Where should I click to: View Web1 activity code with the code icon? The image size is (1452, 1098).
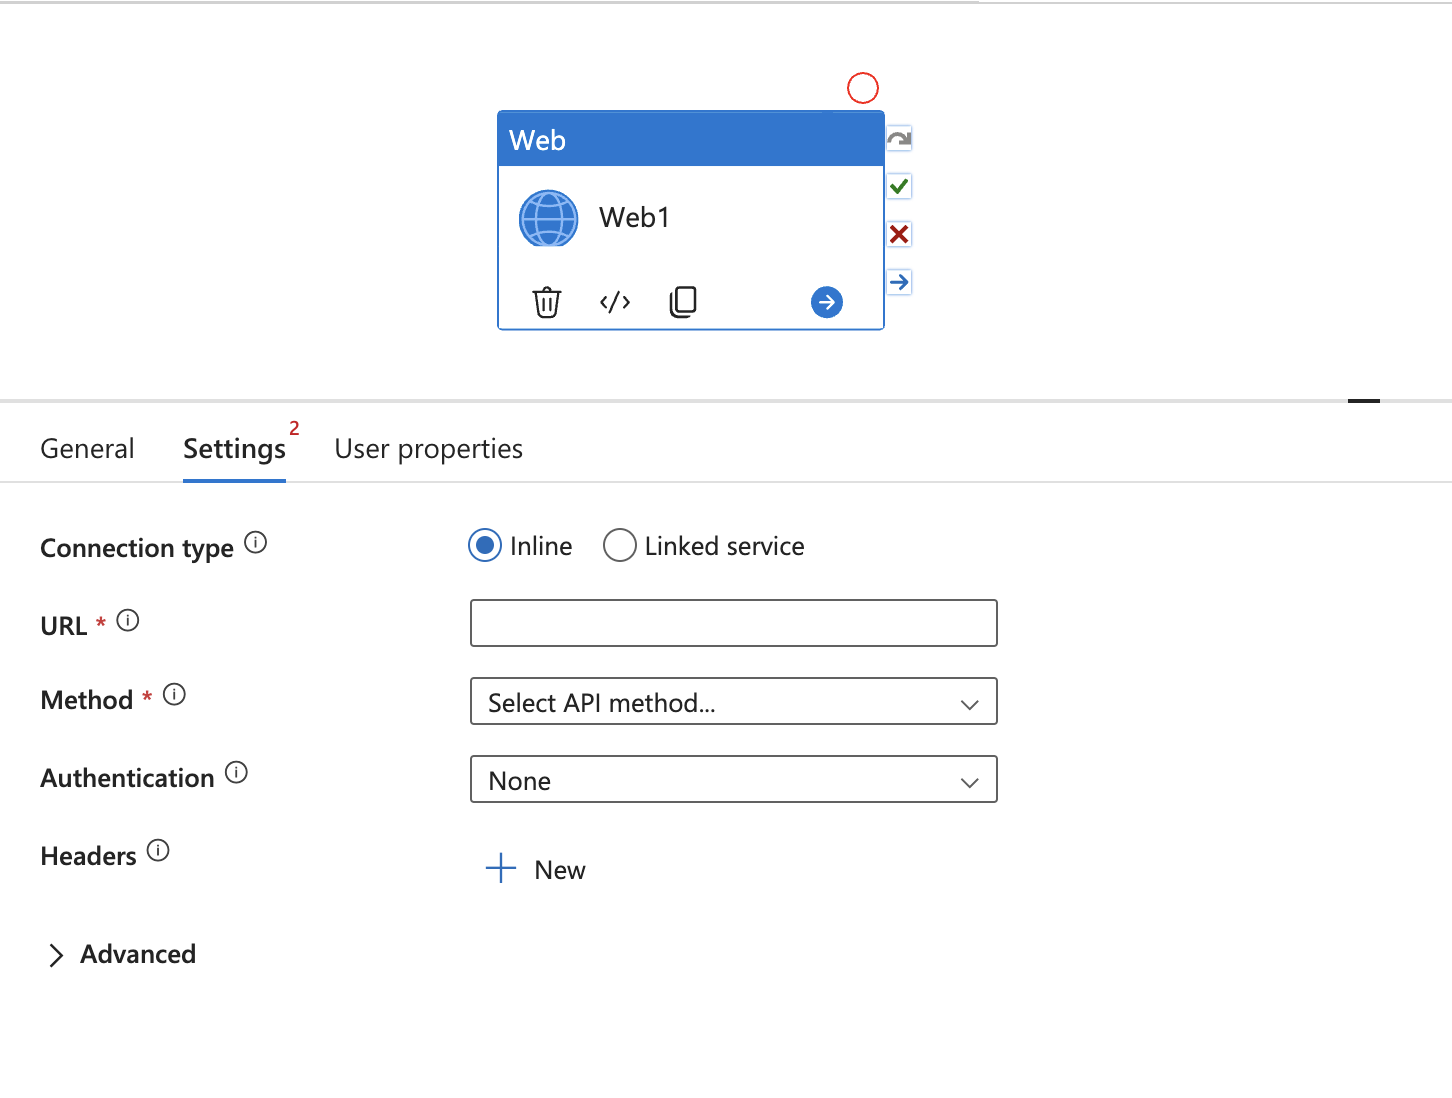click(614, 301)
